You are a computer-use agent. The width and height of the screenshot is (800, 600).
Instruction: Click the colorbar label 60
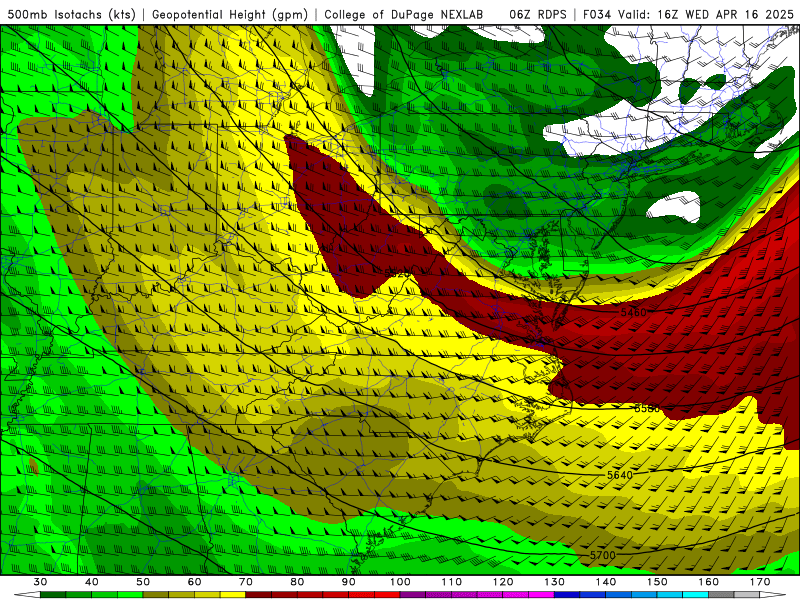[x=194, y=582]
